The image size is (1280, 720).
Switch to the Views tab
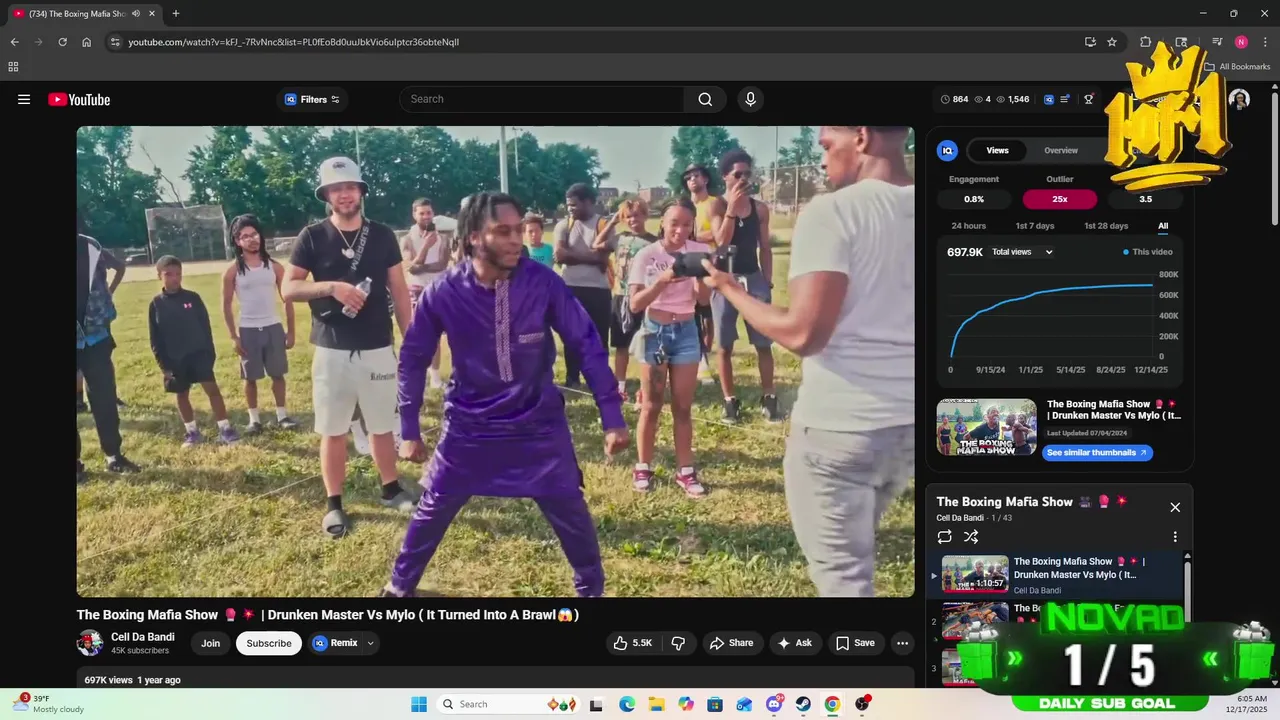[x=997, y=150]
